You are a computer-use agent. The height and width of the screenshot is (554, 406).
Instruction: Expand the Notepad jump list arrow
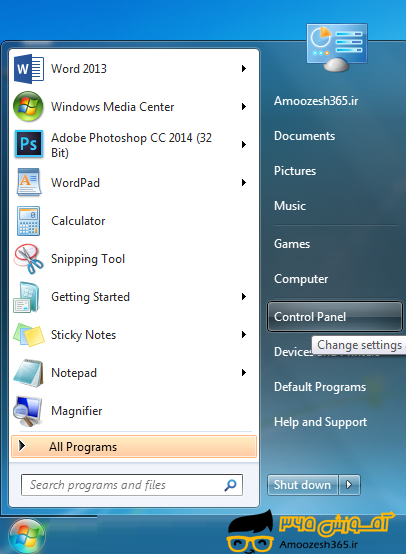[x=244, y=372]
